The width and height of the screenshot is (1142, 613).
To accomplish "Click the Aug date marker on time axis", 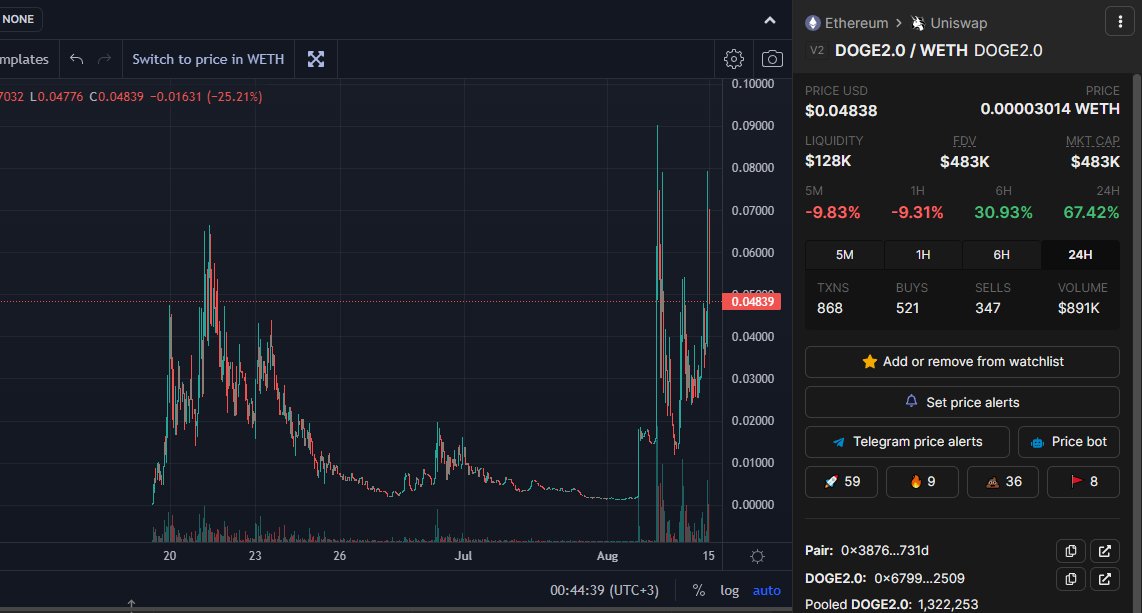I will pyautogui.click(x=607, y=556).
